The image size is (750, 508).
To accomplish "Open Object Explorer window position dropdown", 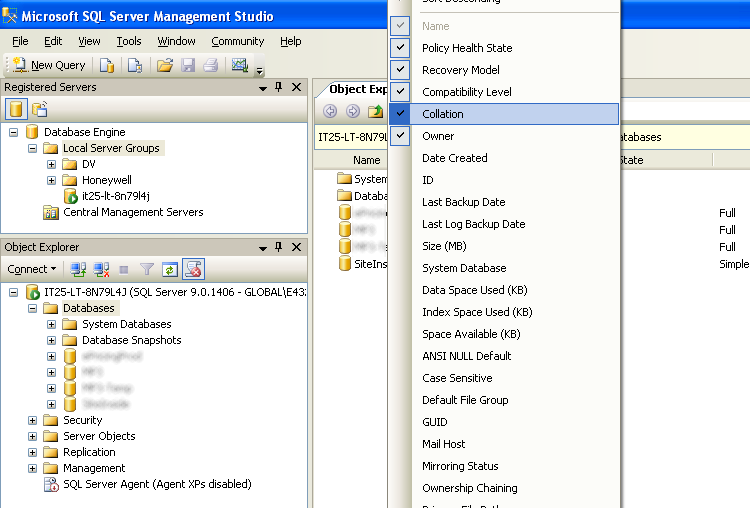I will click(x=263, y=248).
